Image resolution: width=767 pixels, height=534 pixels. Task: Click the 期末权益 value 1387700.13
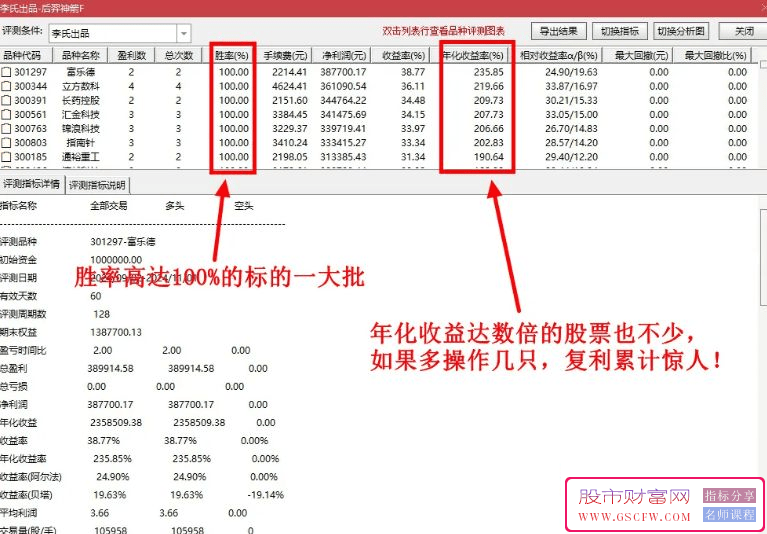coord(116,333)
